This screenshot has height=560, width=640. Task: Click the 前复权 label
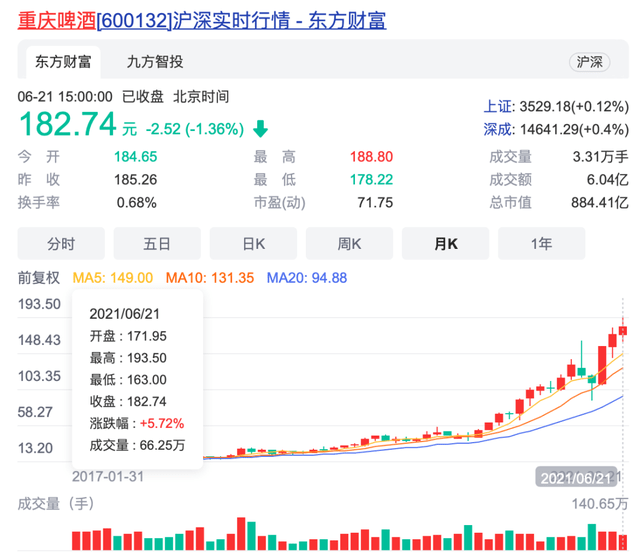pos(39,278)
